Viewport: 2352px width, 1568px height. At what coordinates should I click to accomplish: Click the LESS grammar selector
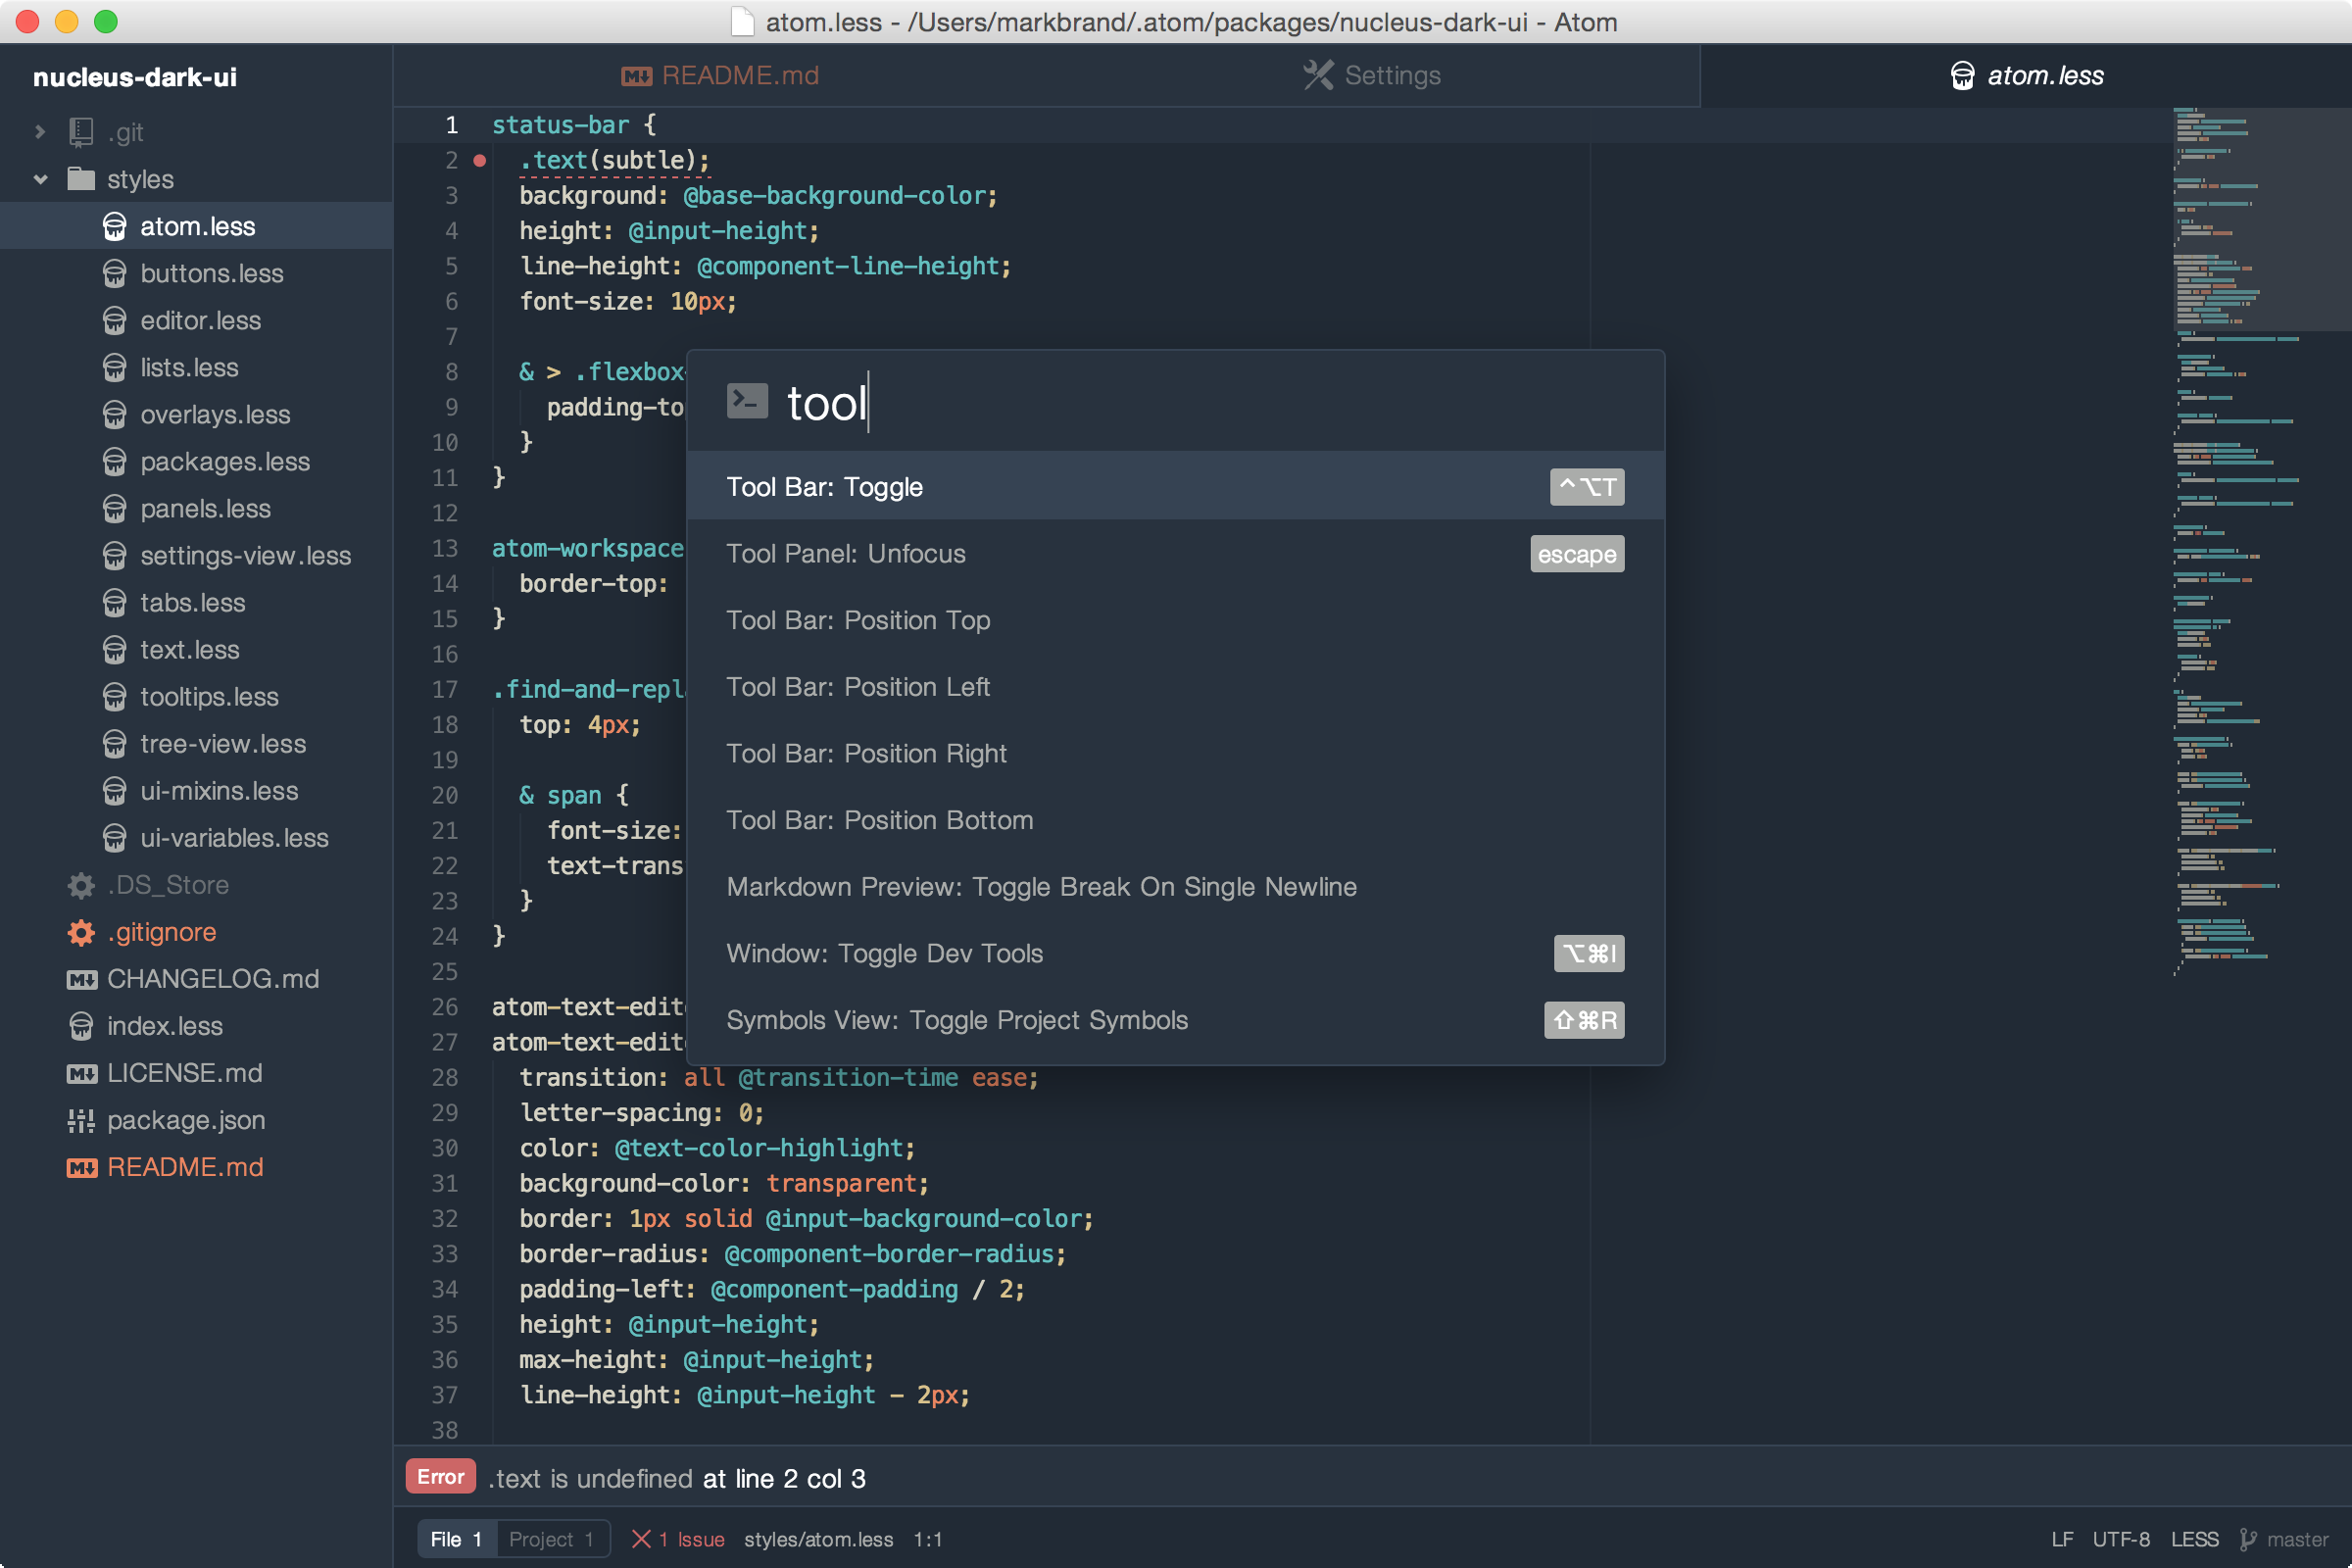pos(2195,1539)
